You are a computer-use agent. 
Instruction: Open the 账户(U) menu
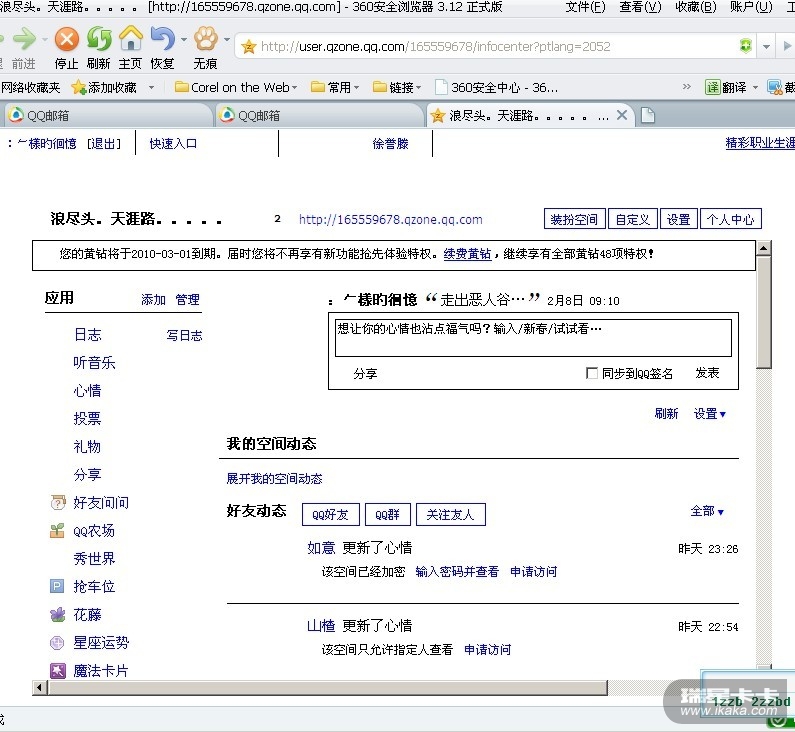pyautogui.click(x=751, y=7)
